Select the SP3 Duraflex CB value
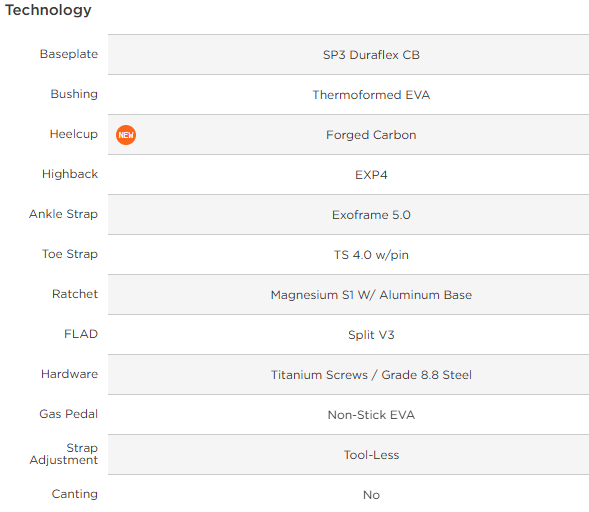 [x=371, y=55]
